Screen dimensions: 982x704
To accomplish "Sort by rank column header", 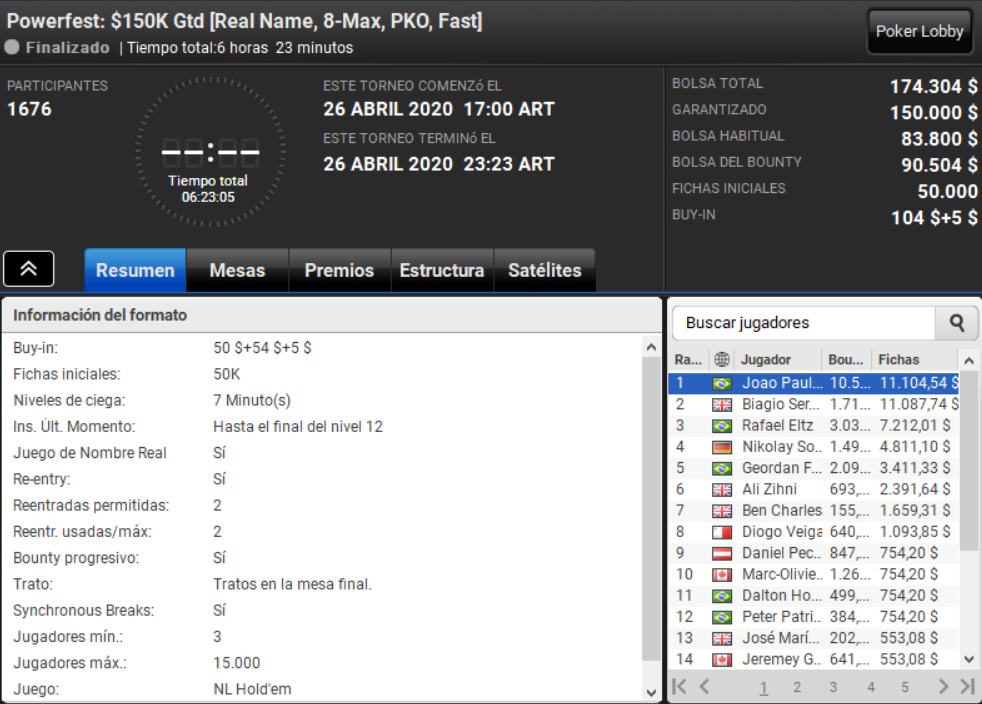I will tap(688, 360).
